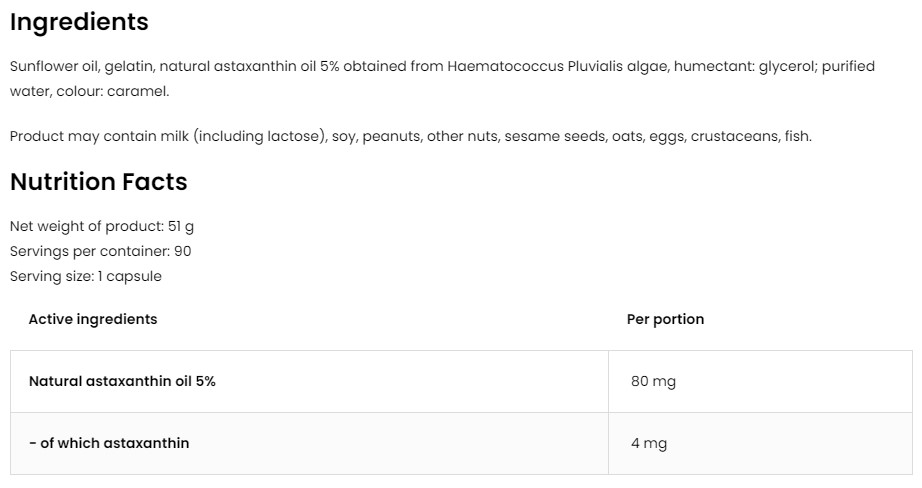Click the 'Servings per container: 90' line

pyautogui.click(x=100, y=251)
